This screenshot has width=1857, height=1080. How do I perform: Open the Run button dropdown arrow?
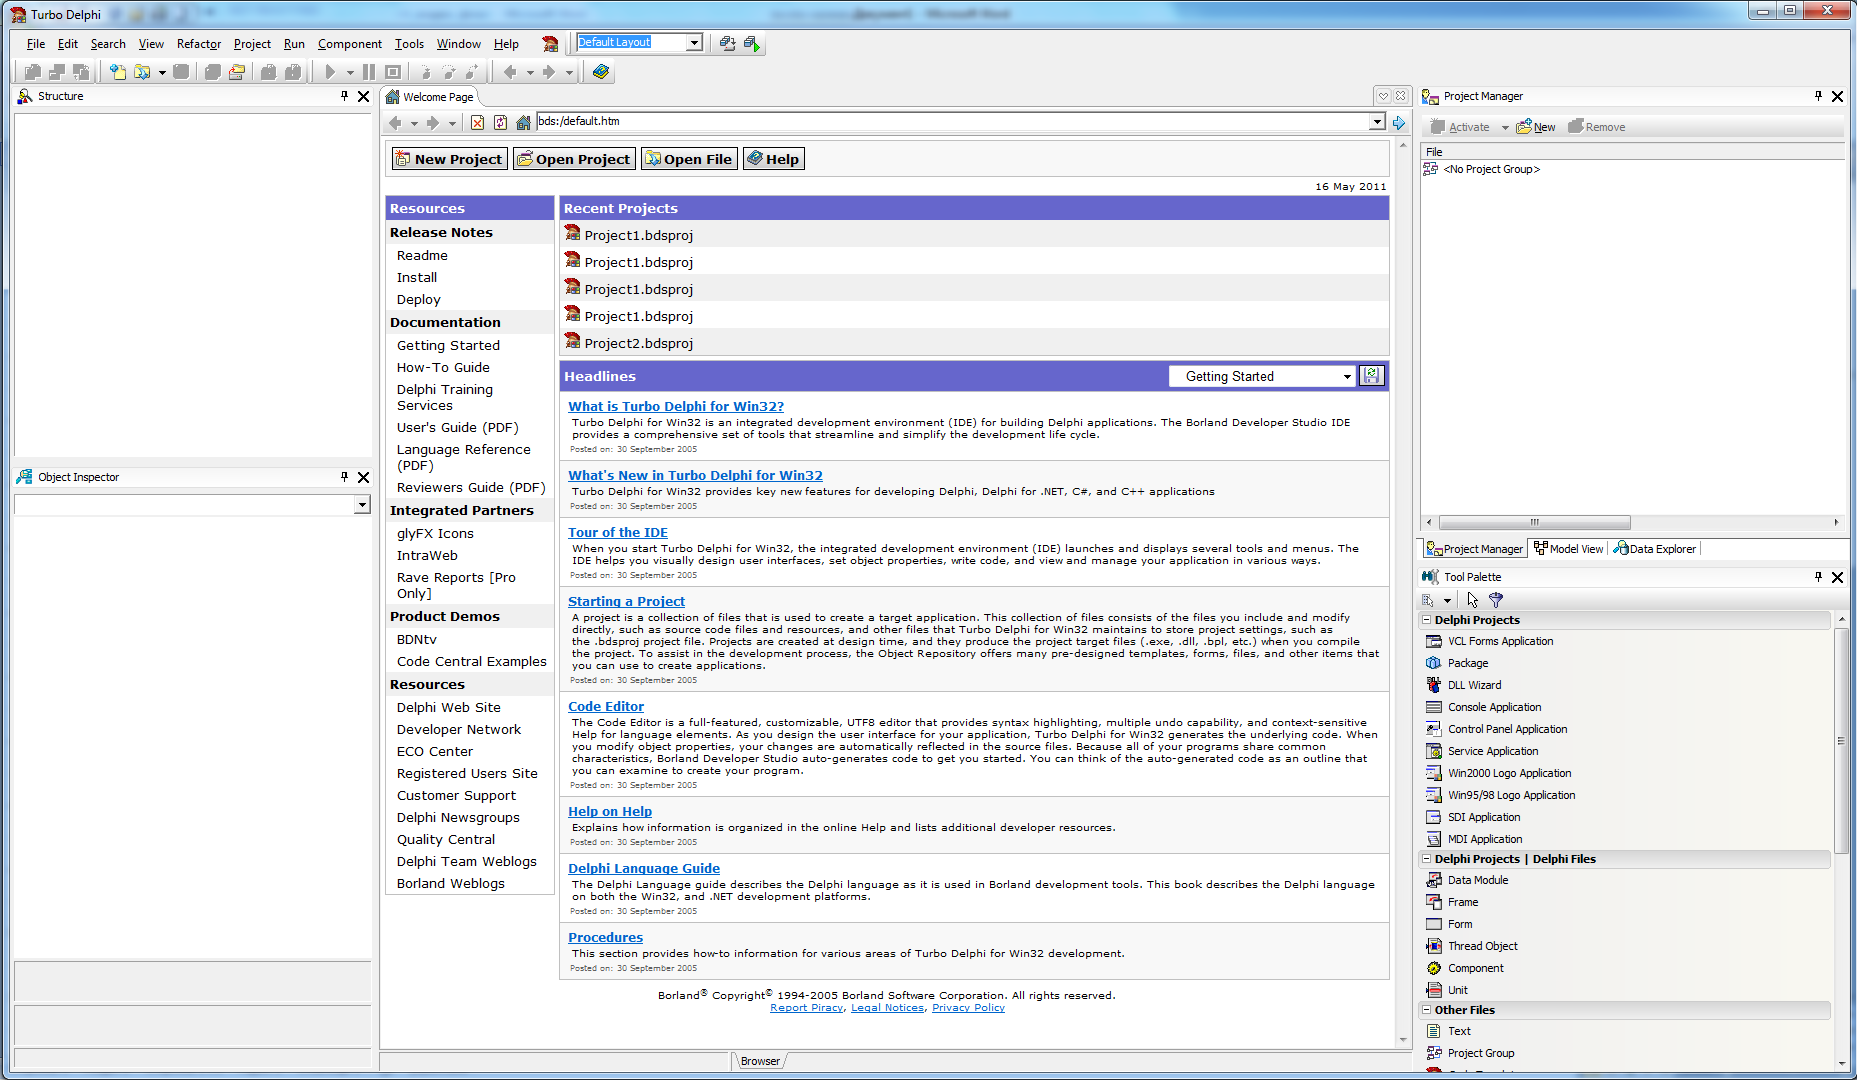tap(350, 72)
